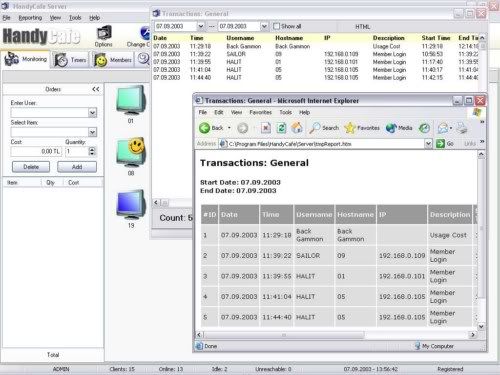The height and width of the screenshot is (375, 500).
Task: Expand the start date dropdown
Action: (201, 26)
